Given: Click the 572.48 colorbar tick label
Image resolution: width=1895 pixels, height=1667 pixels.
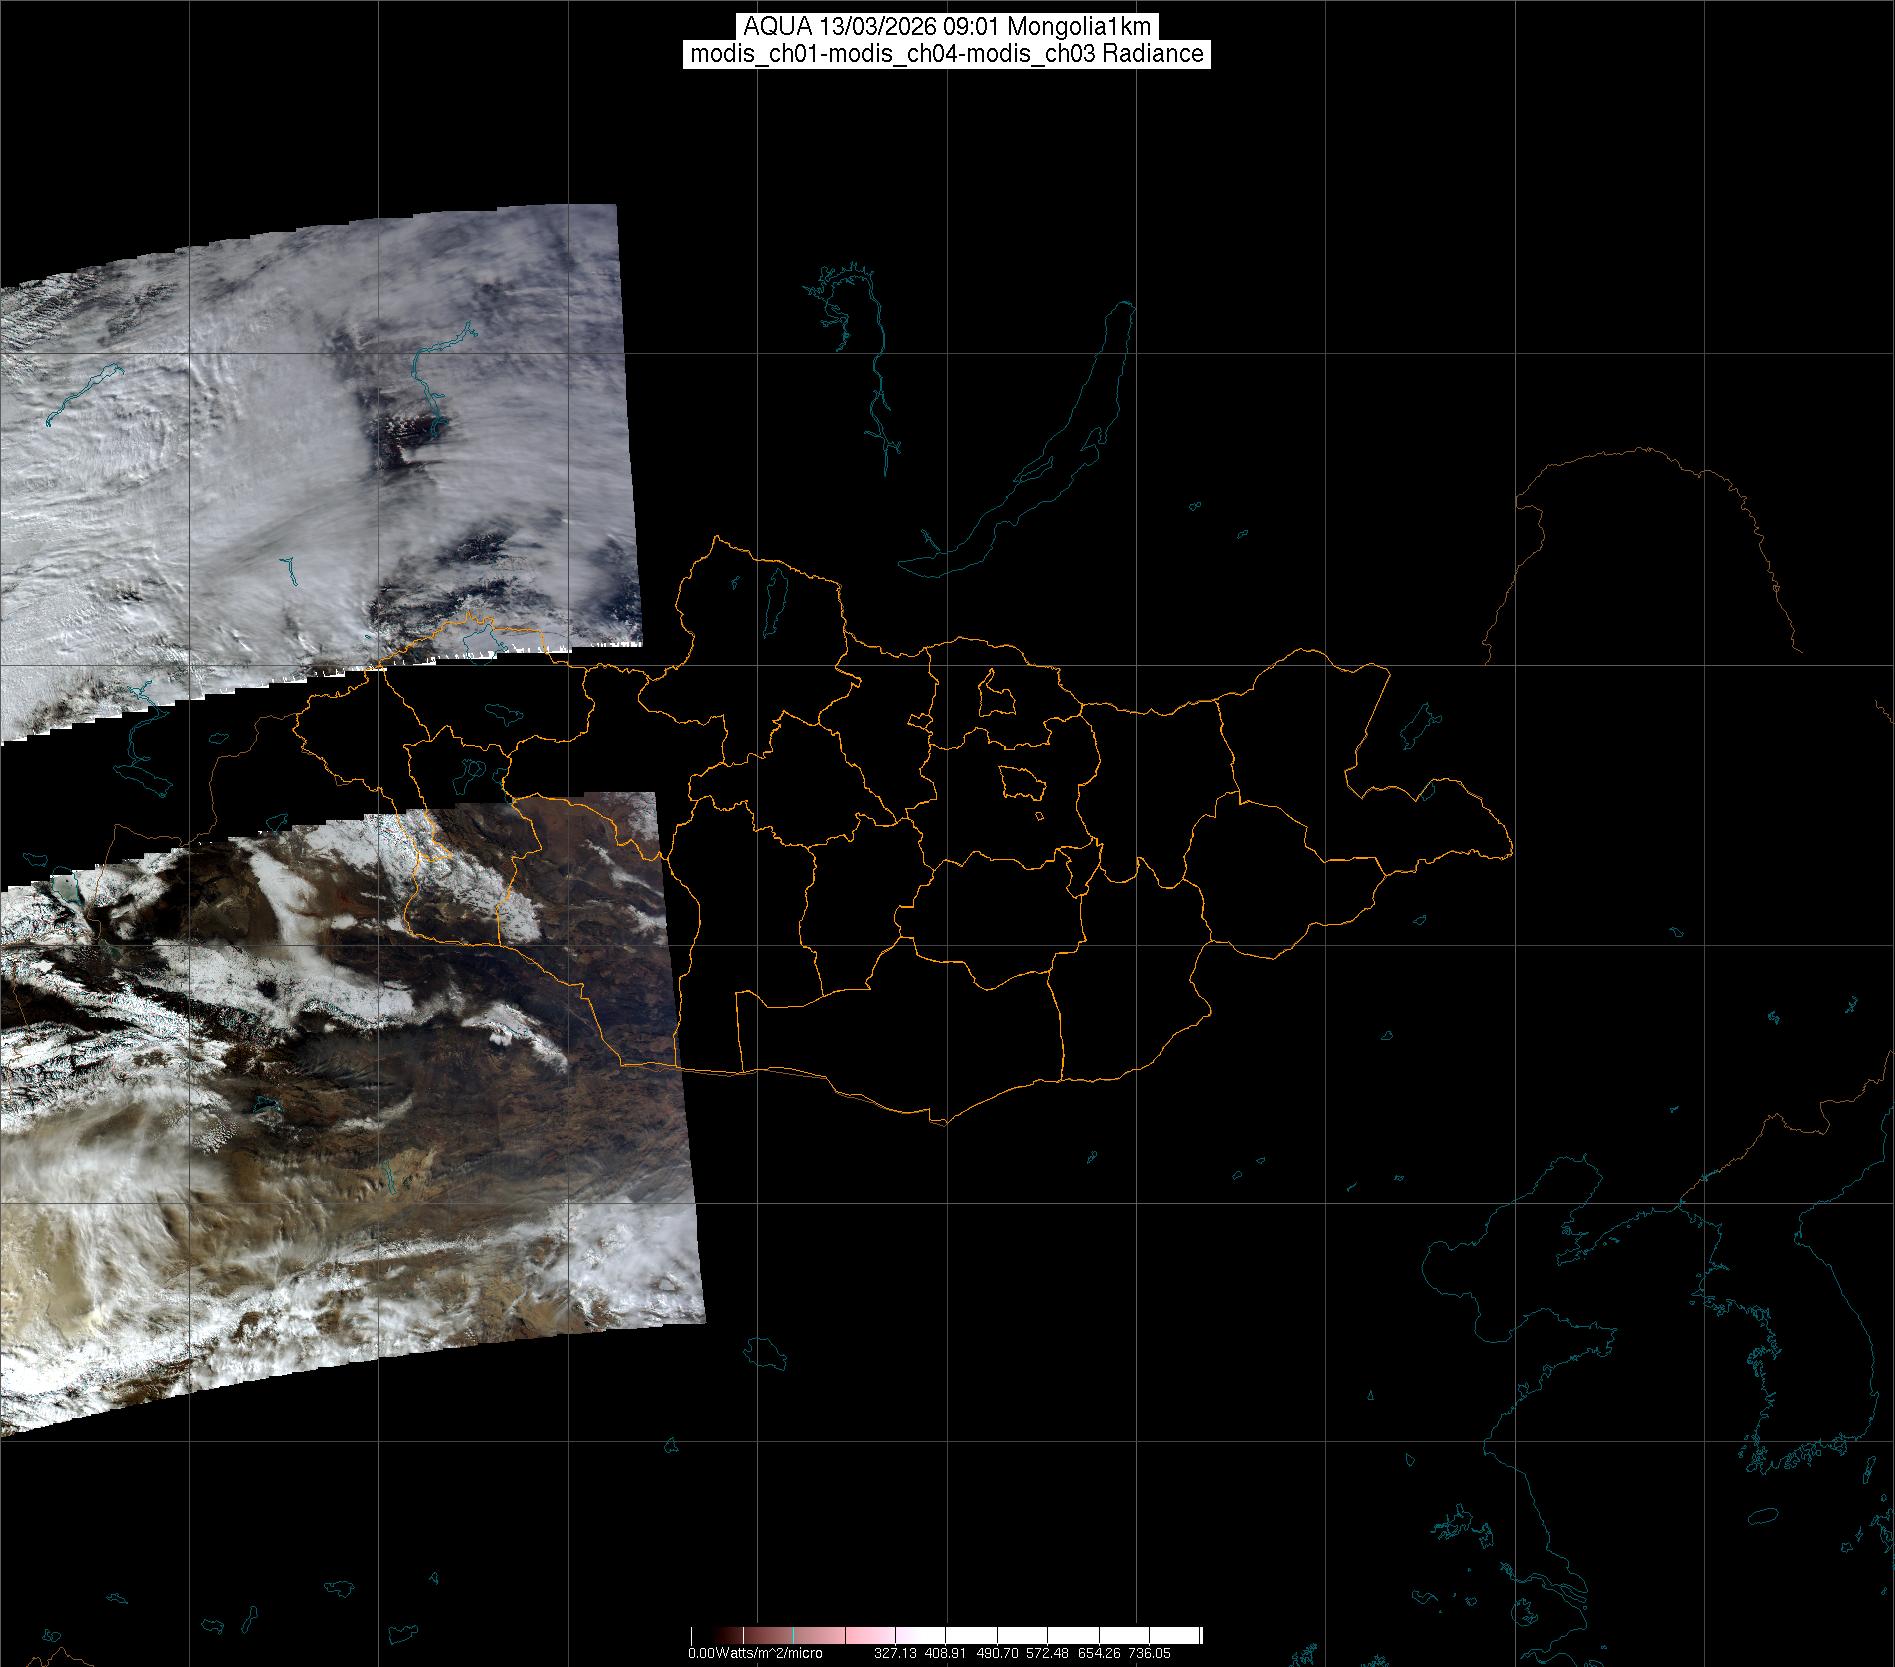Looking at the screenshot, I should point(1047,1653).
